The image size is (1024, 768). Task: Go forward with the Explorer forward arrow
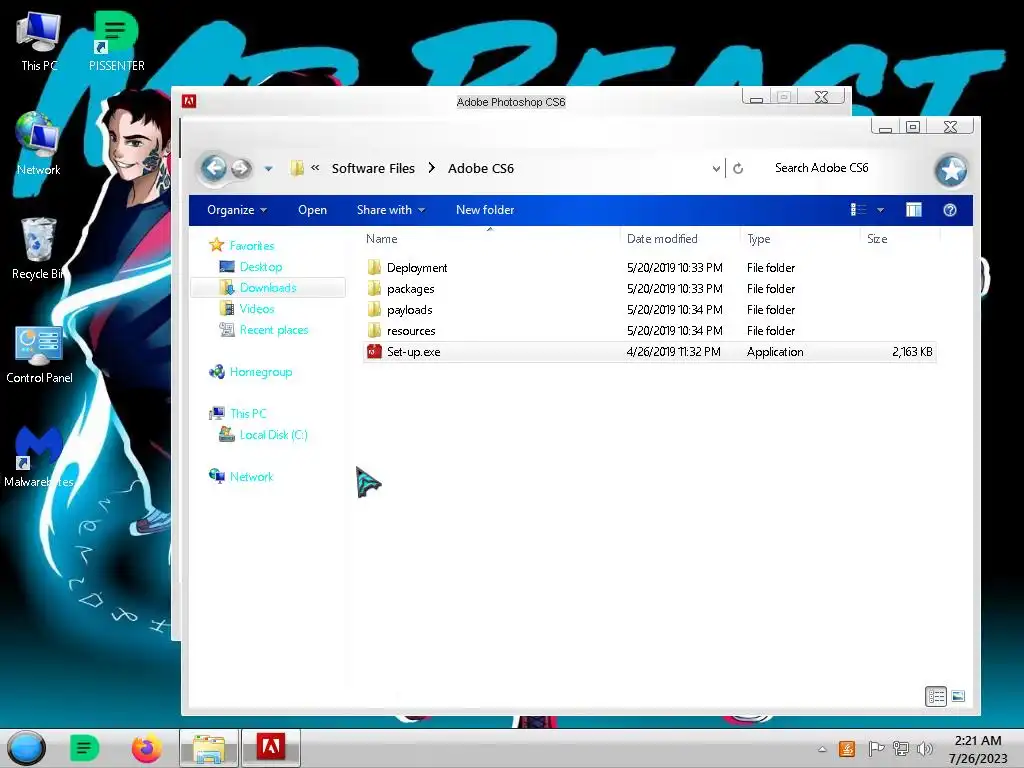241,168
